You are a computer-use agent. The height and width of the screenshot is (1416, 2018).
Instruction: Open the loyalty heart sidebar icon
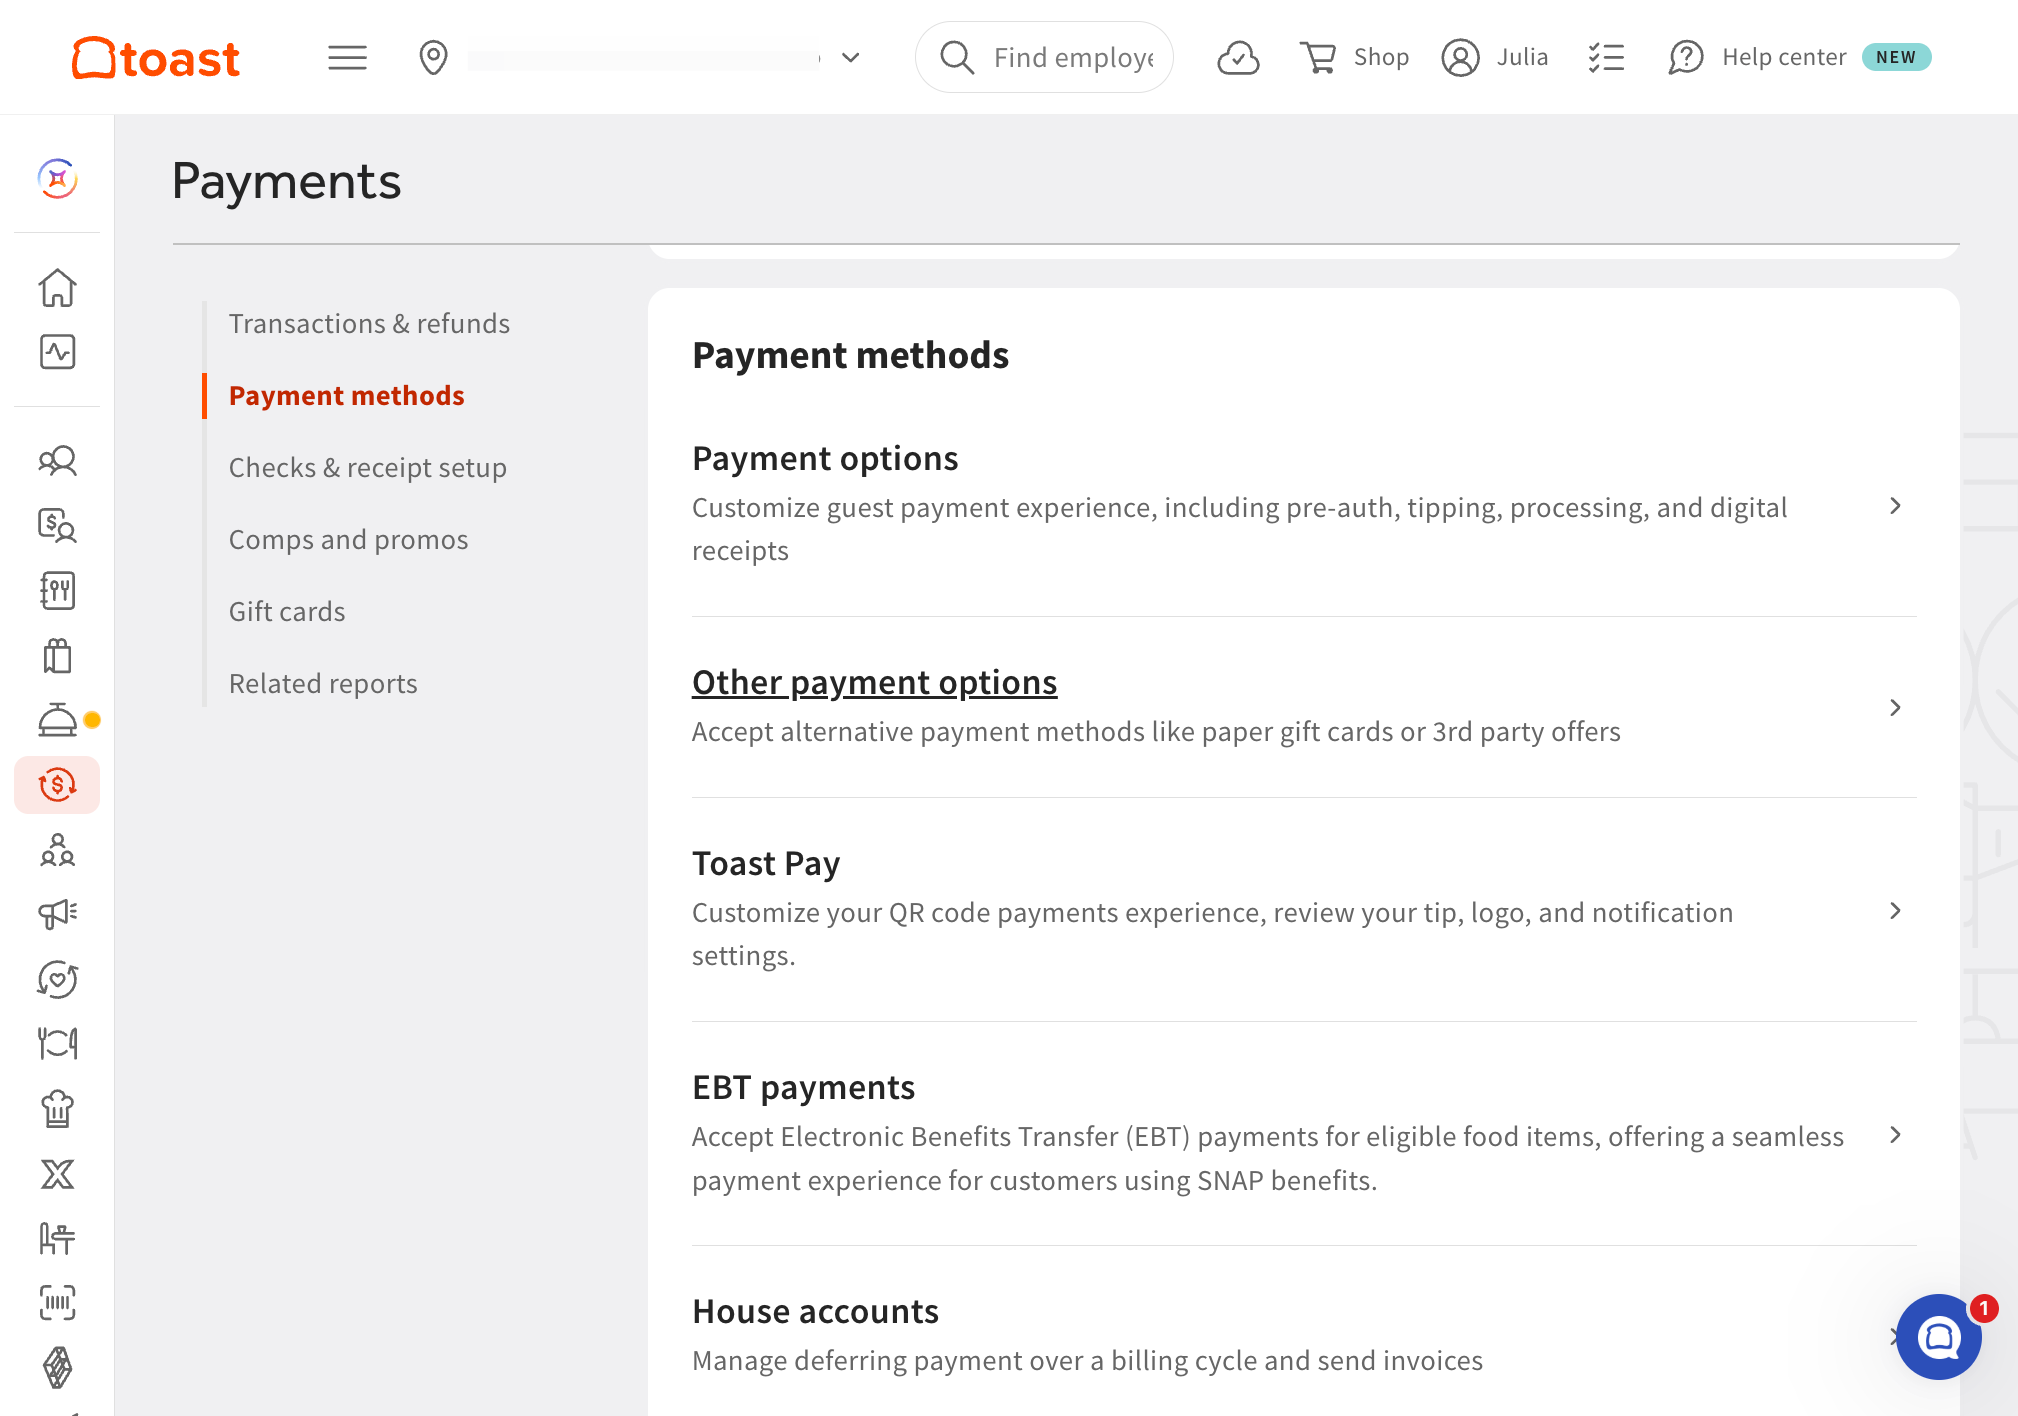point(58,980)
